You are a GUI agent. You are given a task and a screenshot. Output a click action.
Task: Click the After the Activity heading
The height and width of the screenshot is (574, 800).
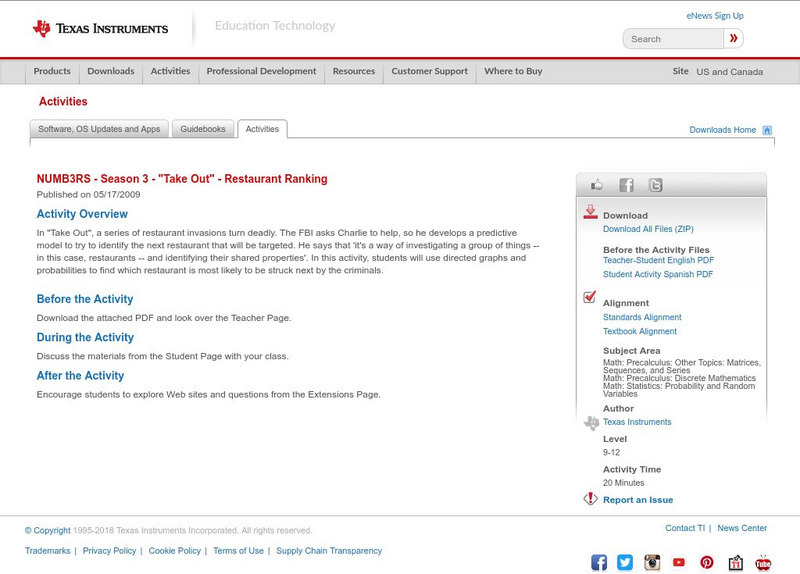click(x=80, y=376)
